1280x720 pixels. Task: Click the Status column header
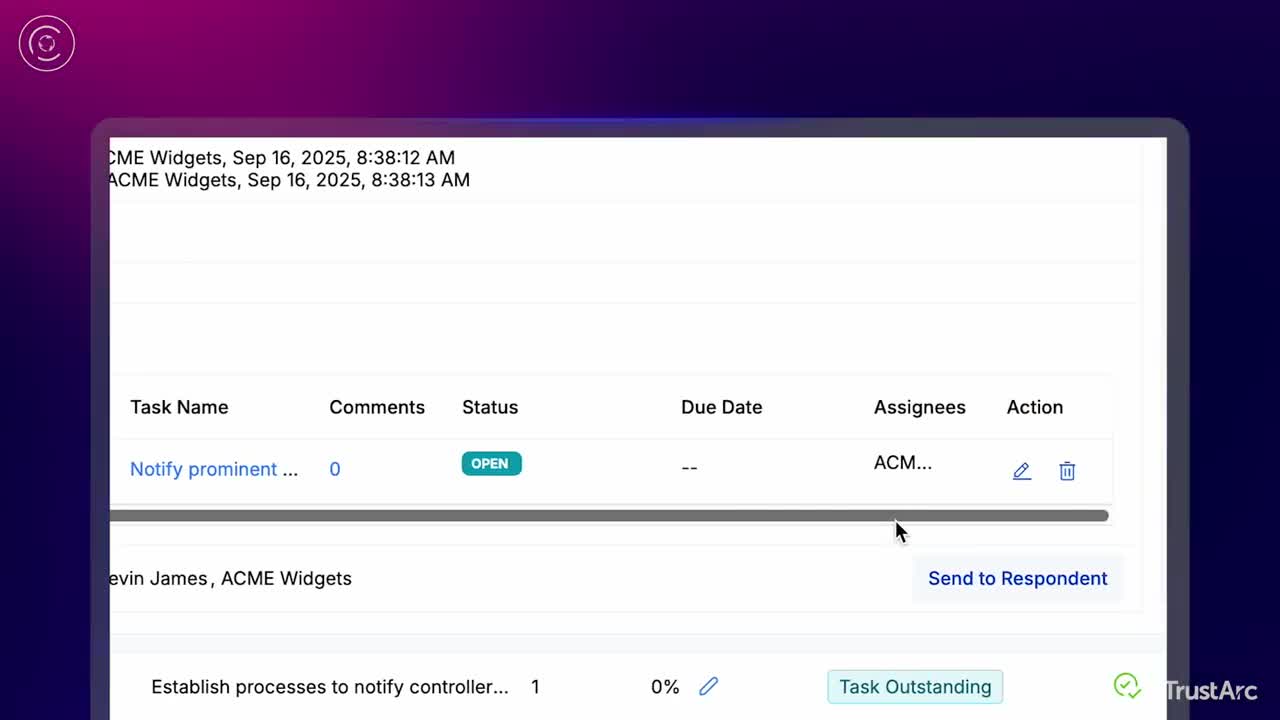[x=490, y=407]
